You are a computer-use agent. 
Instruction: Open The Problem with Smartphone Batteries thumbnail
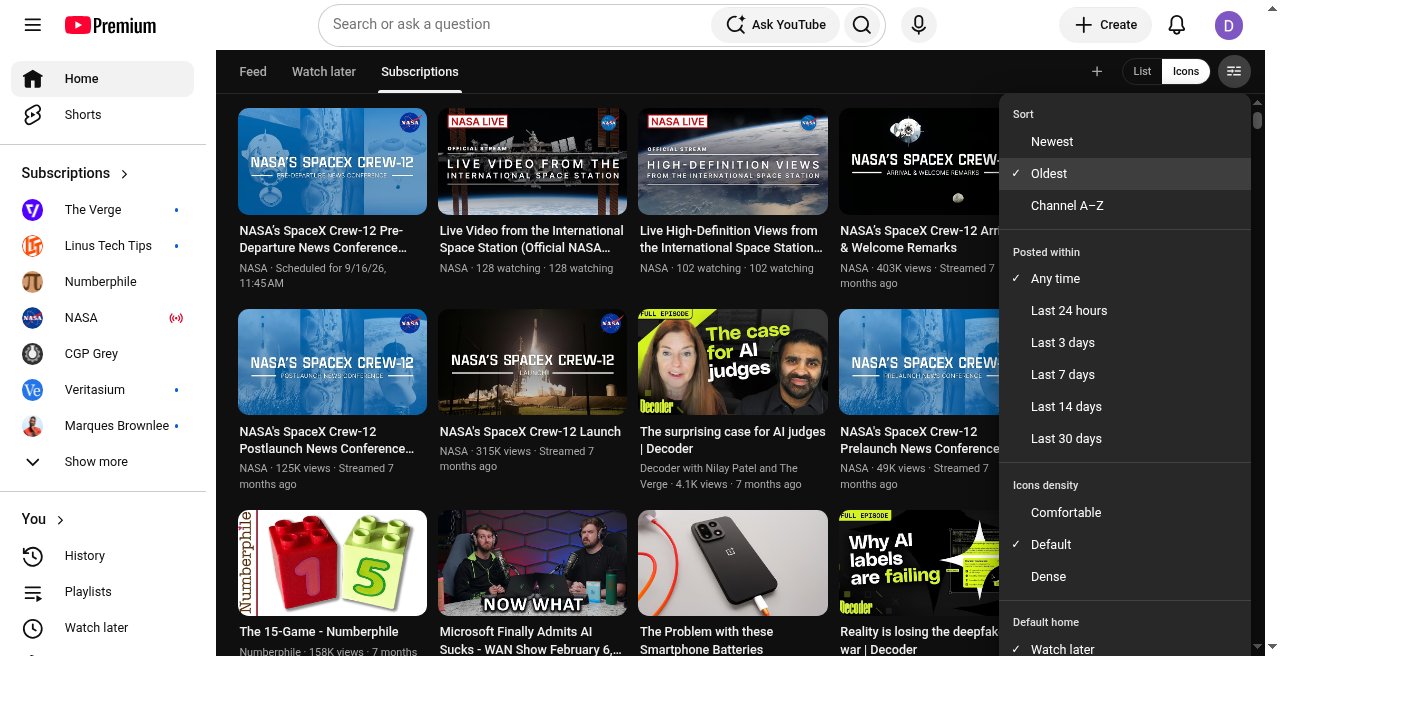tap(733, 563)
